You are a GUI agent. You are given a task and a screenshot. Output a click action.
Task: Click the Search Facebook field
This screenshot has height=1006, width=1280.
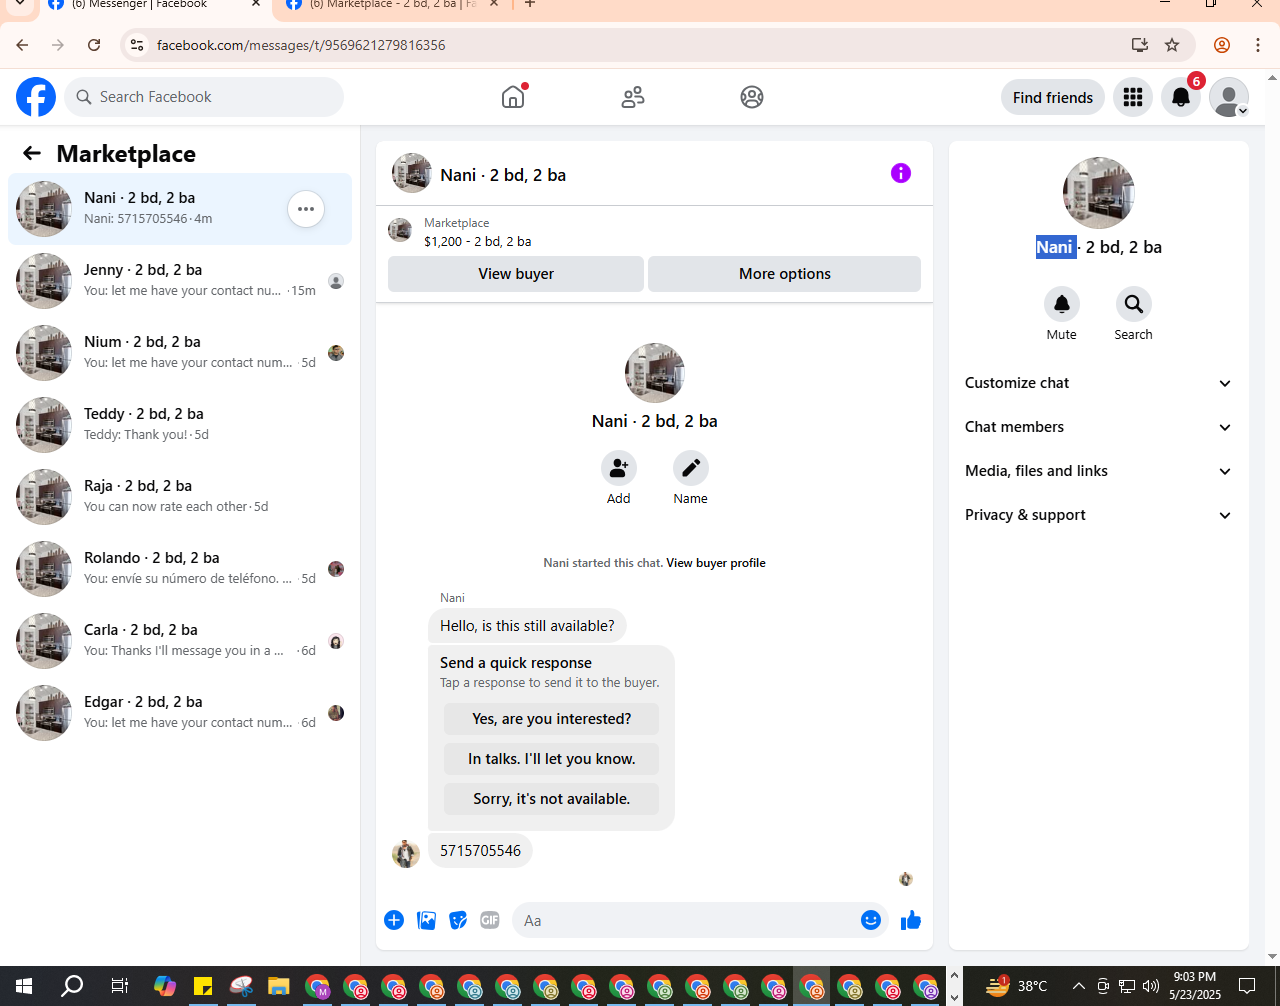pos(204,97)
